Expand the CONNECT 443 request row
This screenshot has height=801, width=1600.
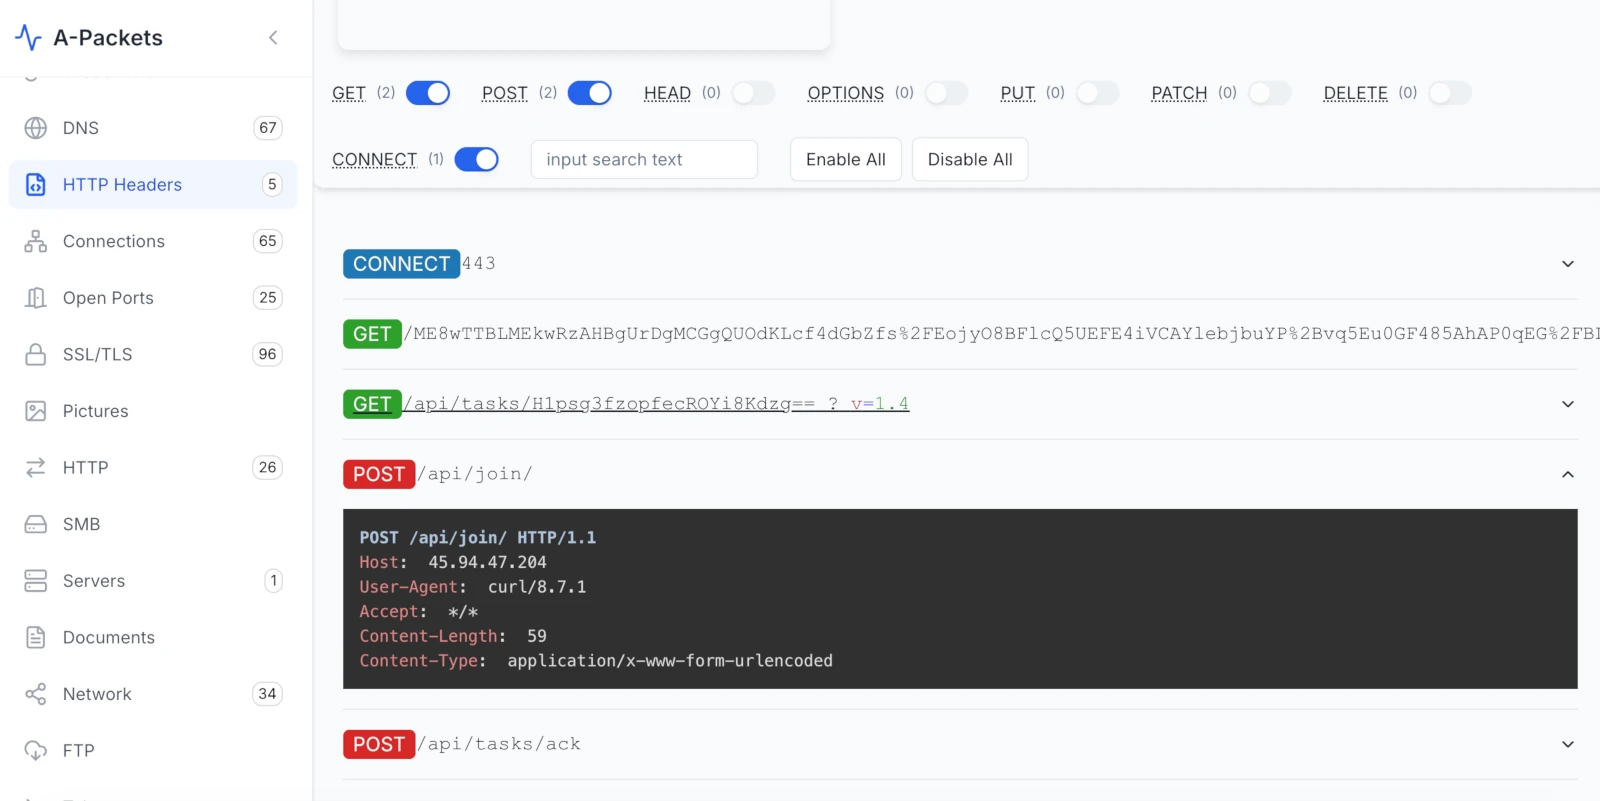point(1568,264)
